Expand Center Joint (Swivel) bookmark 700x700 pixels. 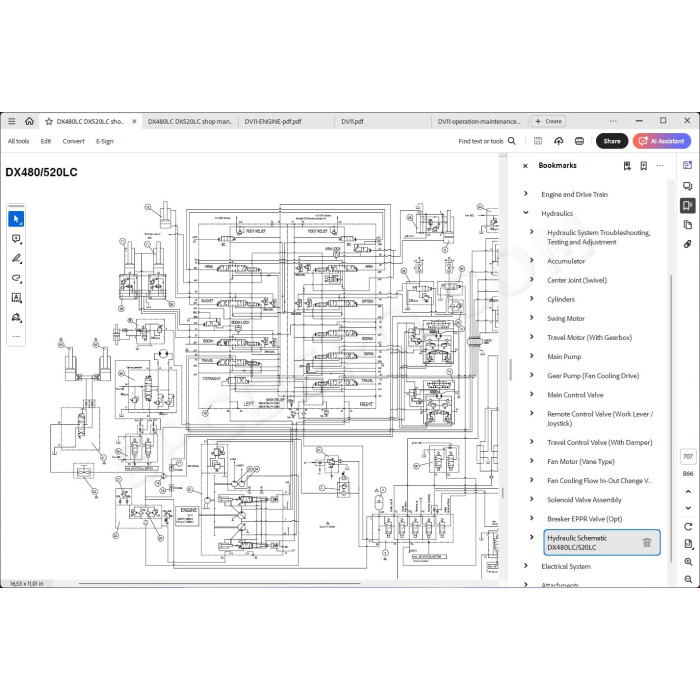[532, 279]
